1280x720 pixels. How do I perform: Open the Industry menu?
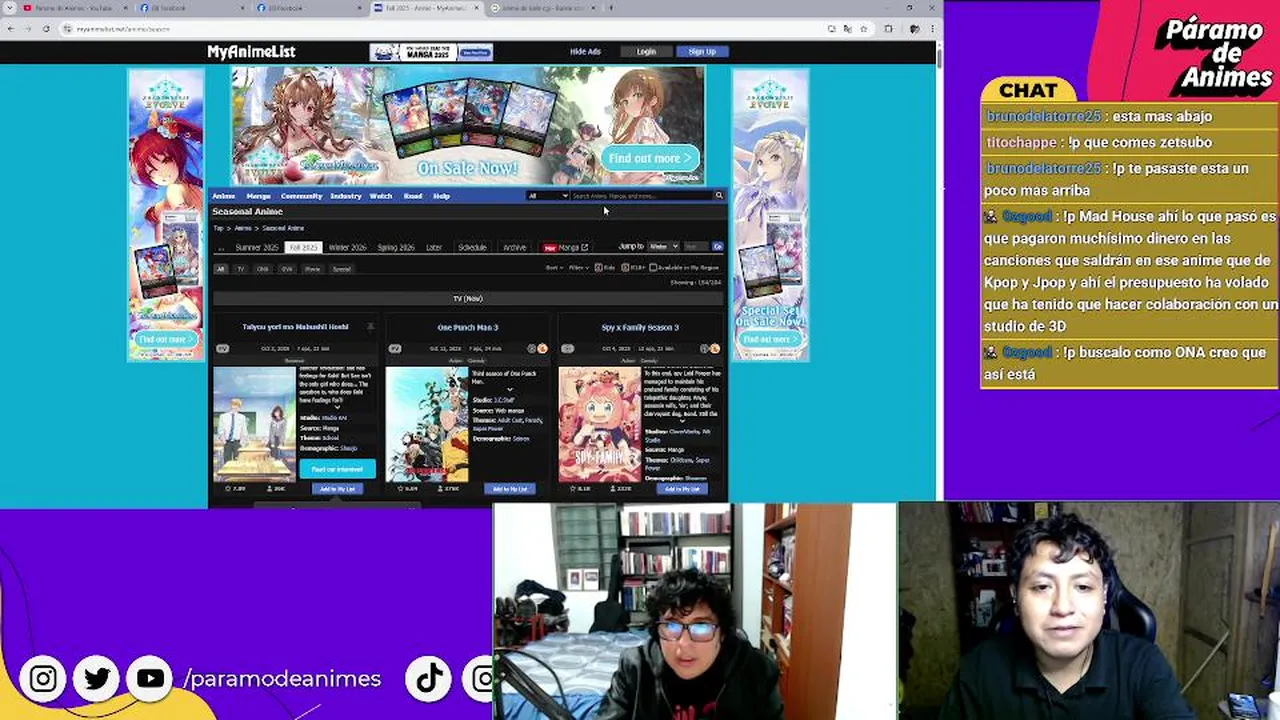[x=345, y=196]
